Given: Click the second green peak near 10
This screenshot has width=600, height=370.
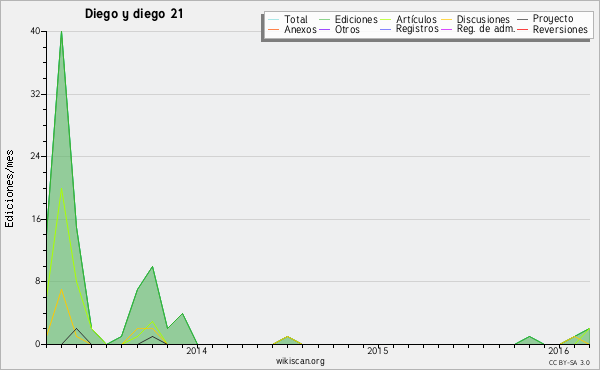Looking at the screenshot, I should point(152,267).
